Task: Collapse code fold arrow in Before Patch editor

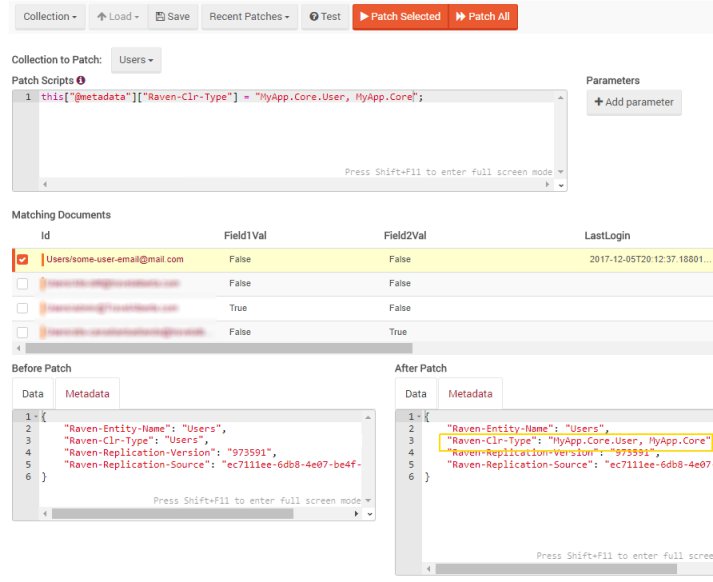Action: (36, 417)
